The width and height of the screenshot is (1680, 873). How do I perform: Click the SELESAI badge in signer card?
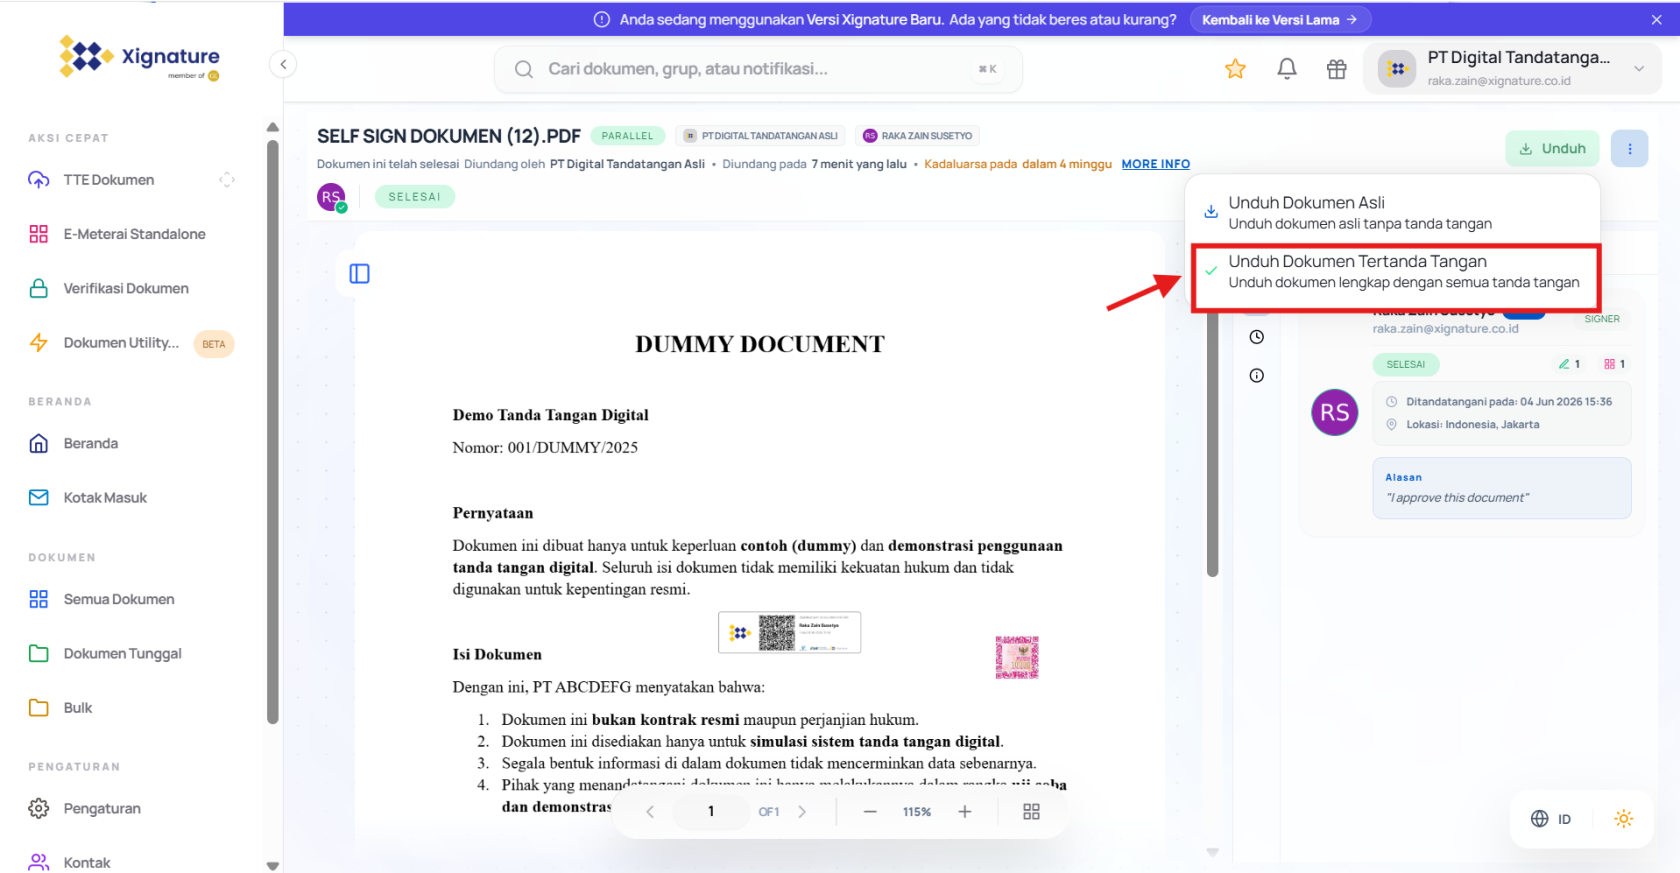(1406, 365)
